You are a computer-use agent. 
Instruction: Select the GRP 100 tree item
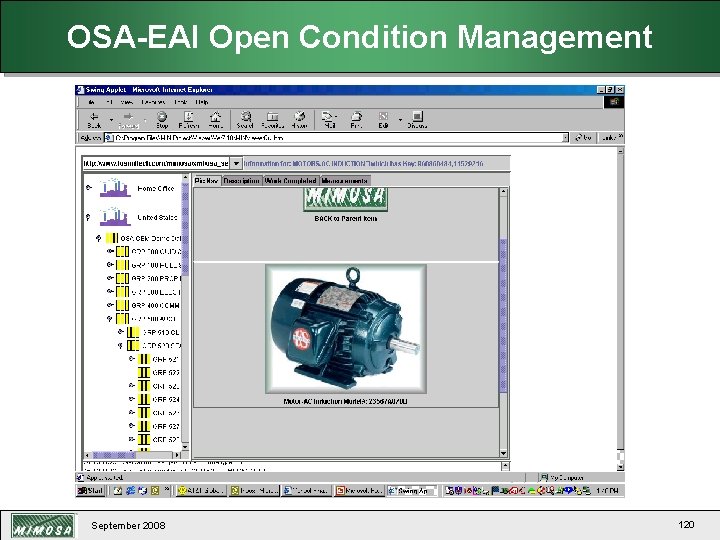tap(149, 265)
